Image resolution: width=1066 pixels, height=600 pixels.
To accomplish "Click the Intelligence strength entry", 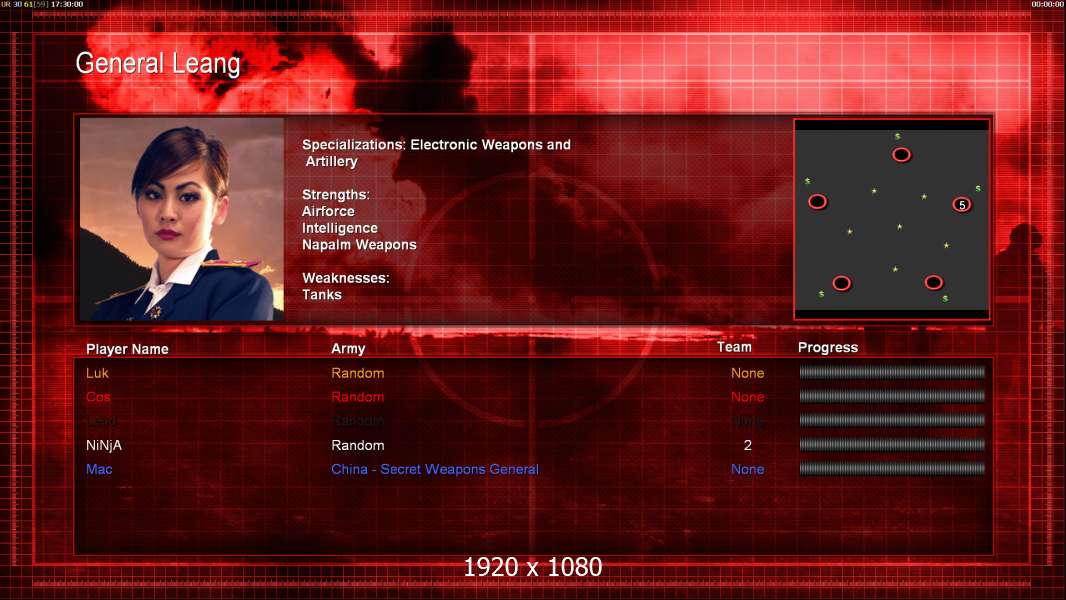I will (x=339, y=228).
